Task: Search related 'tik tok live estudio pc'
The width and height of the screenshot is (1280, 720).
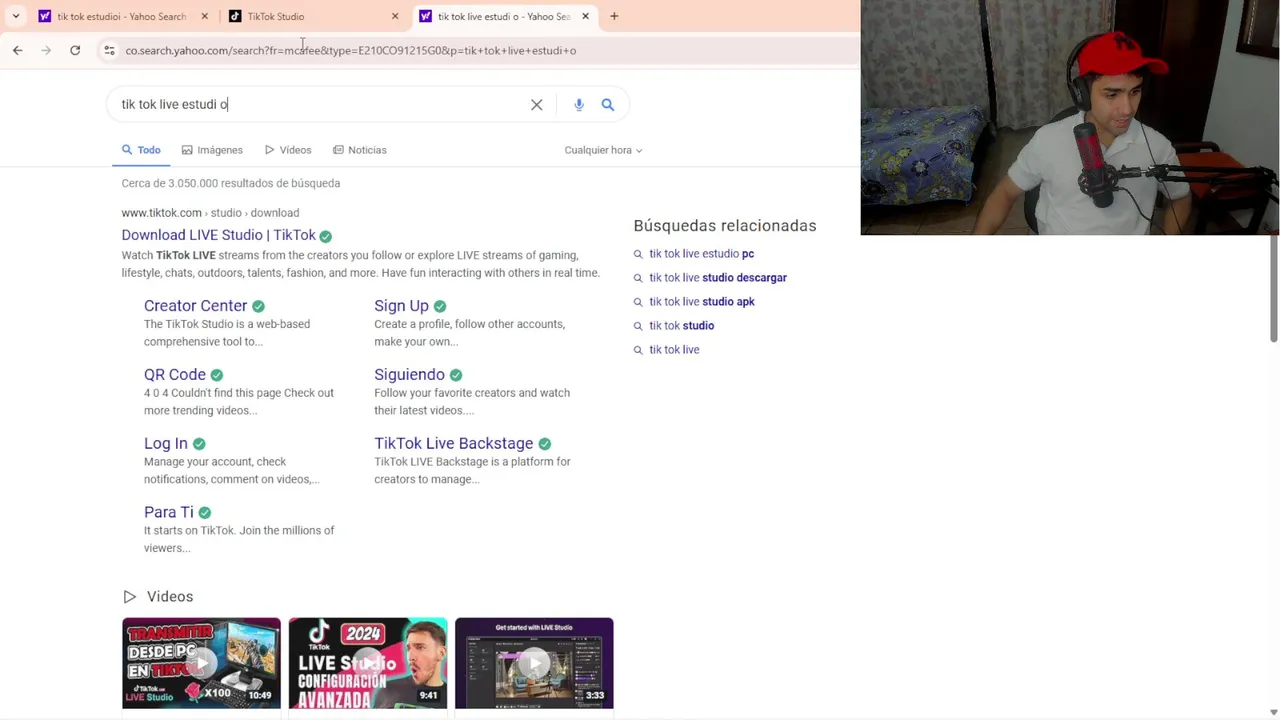Action: tap(701, 254)
